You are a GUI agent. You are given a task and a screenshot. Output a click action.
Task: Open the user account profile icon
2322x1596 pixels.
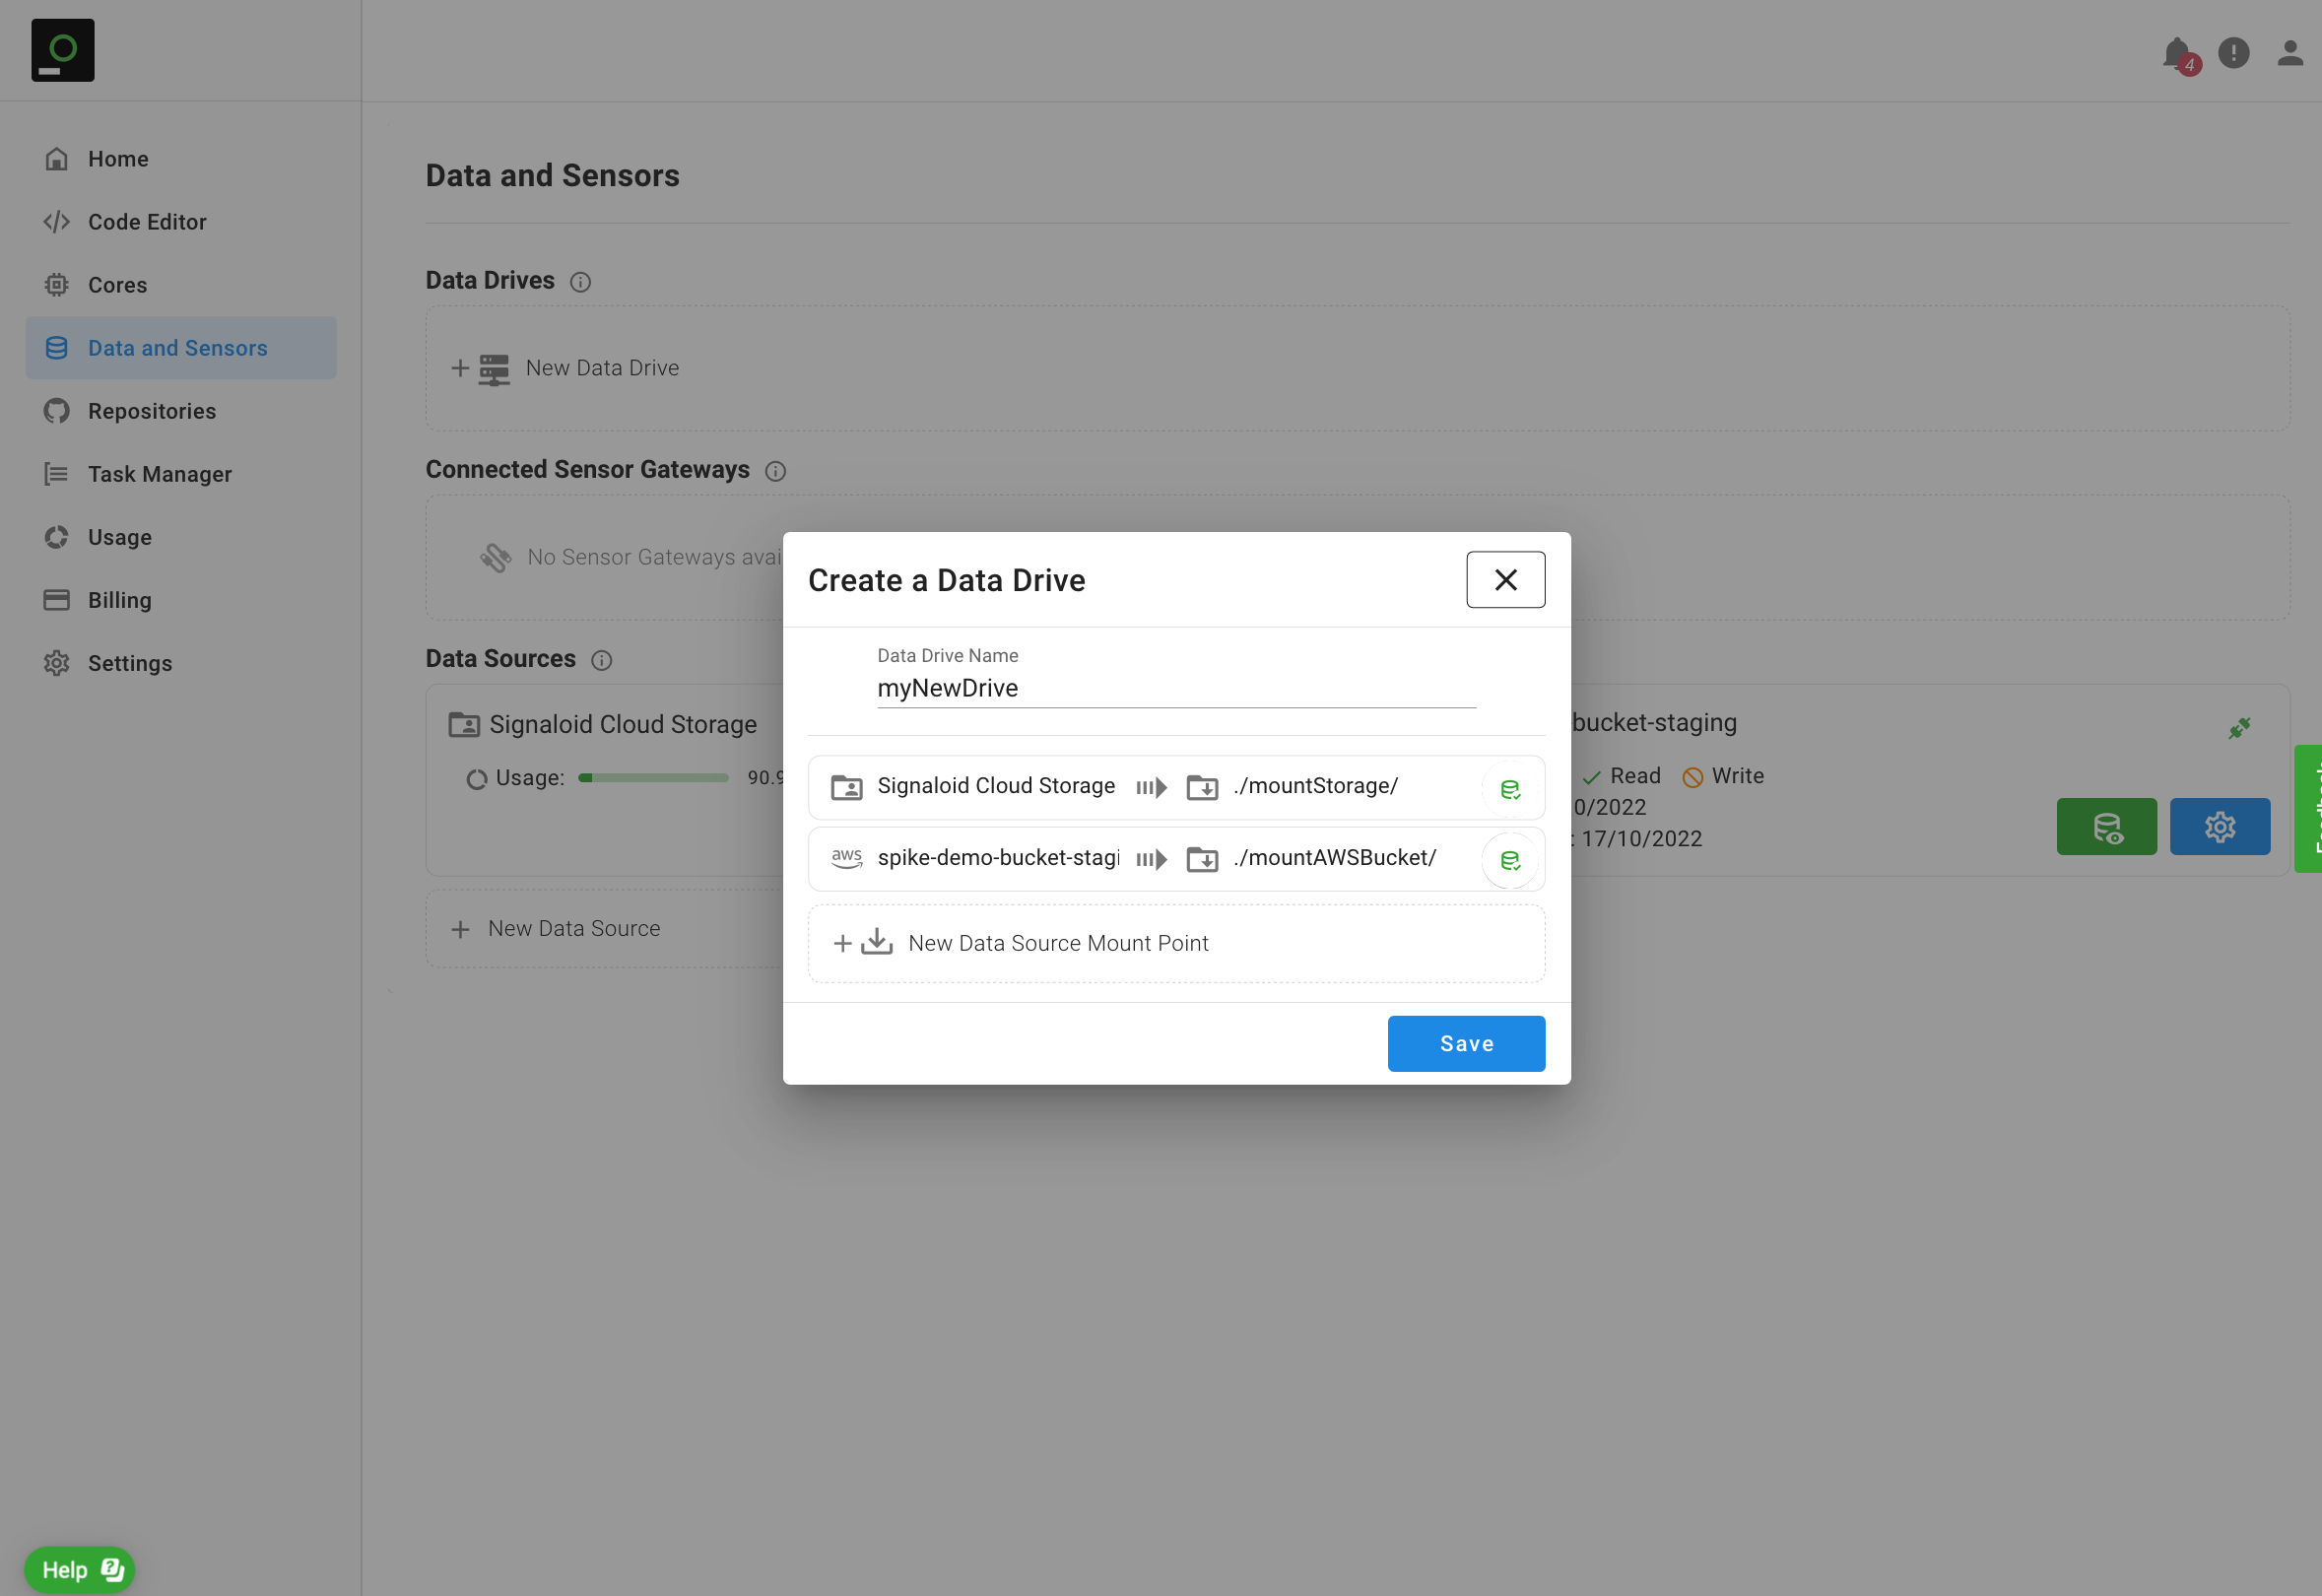2290,53
